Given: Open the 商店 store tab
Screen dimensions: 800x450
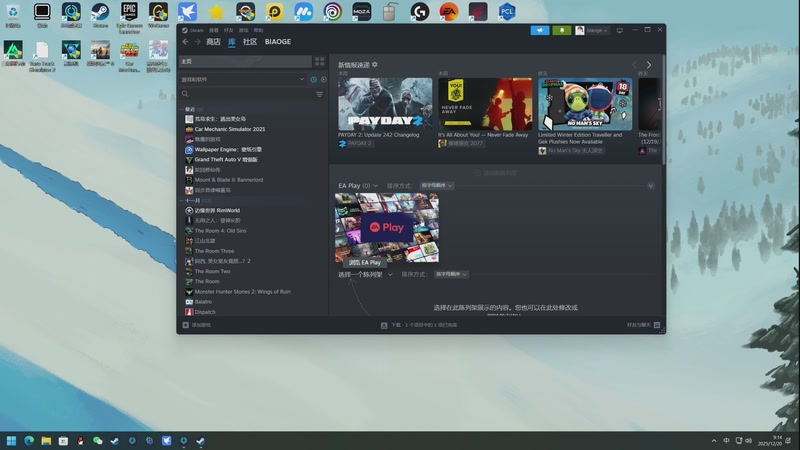Looking at the screenshot, I should [213, 42].
